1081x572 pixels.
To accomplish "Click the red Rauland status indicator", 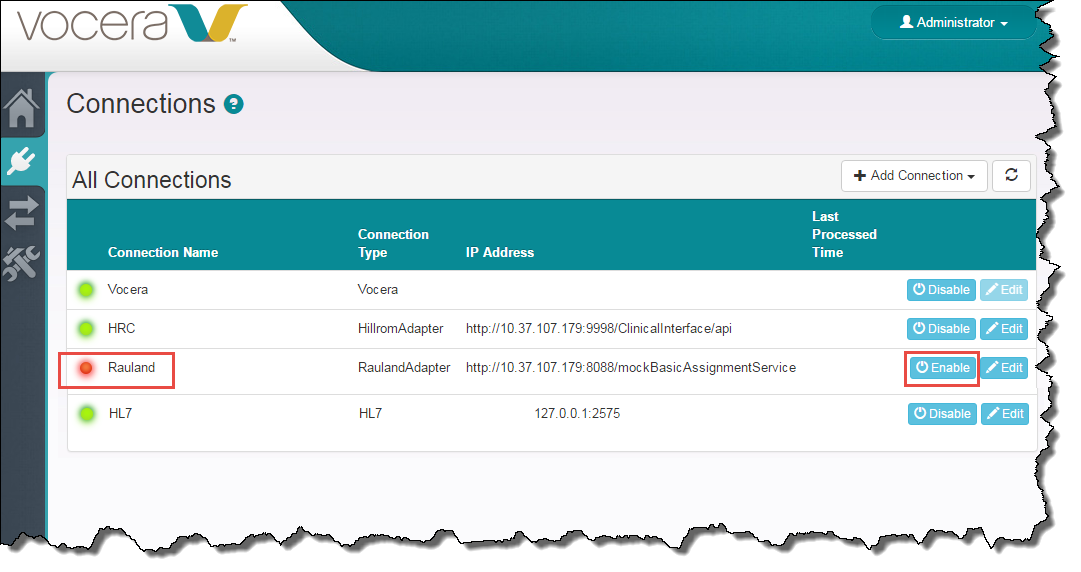I will [86, 368].
